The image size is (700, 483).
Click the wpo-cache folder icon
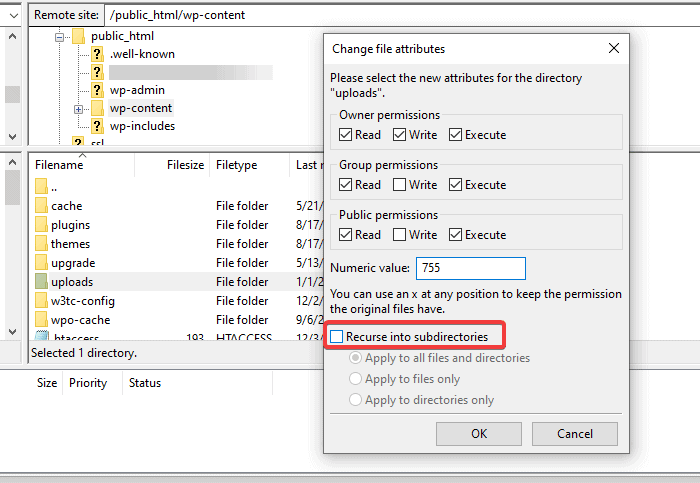pos(41,320)
